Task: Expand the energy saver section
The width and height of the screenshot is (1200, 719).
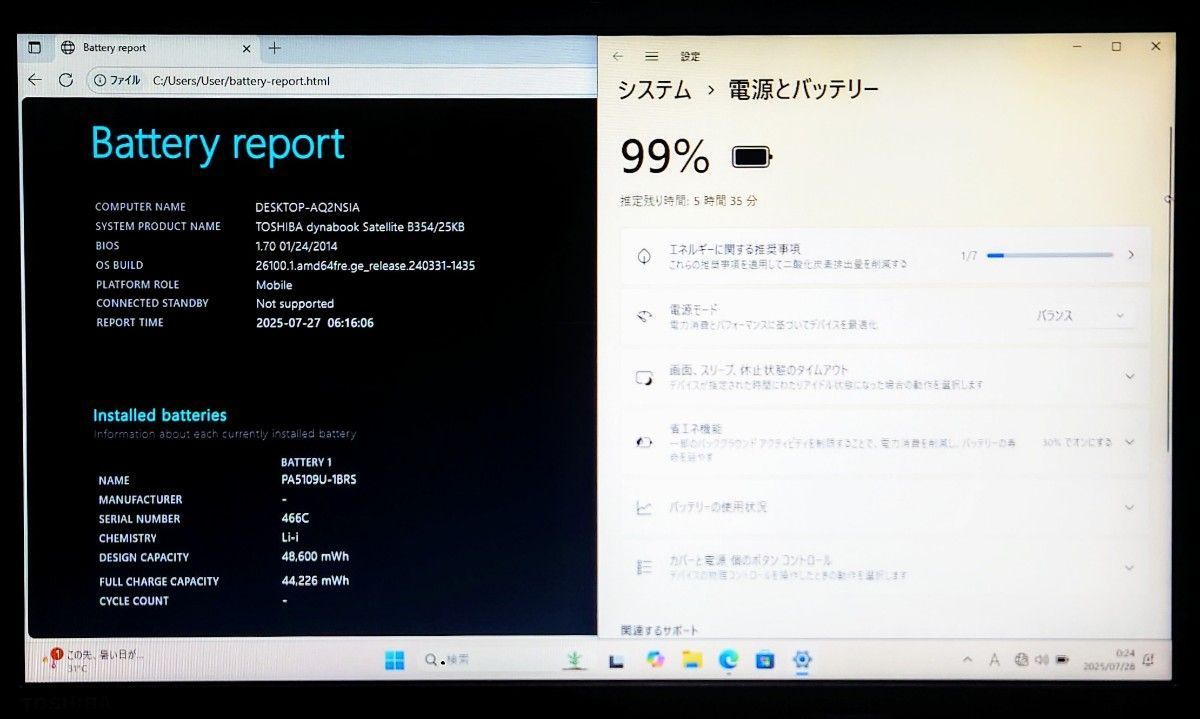Action: tap(885, 441)
